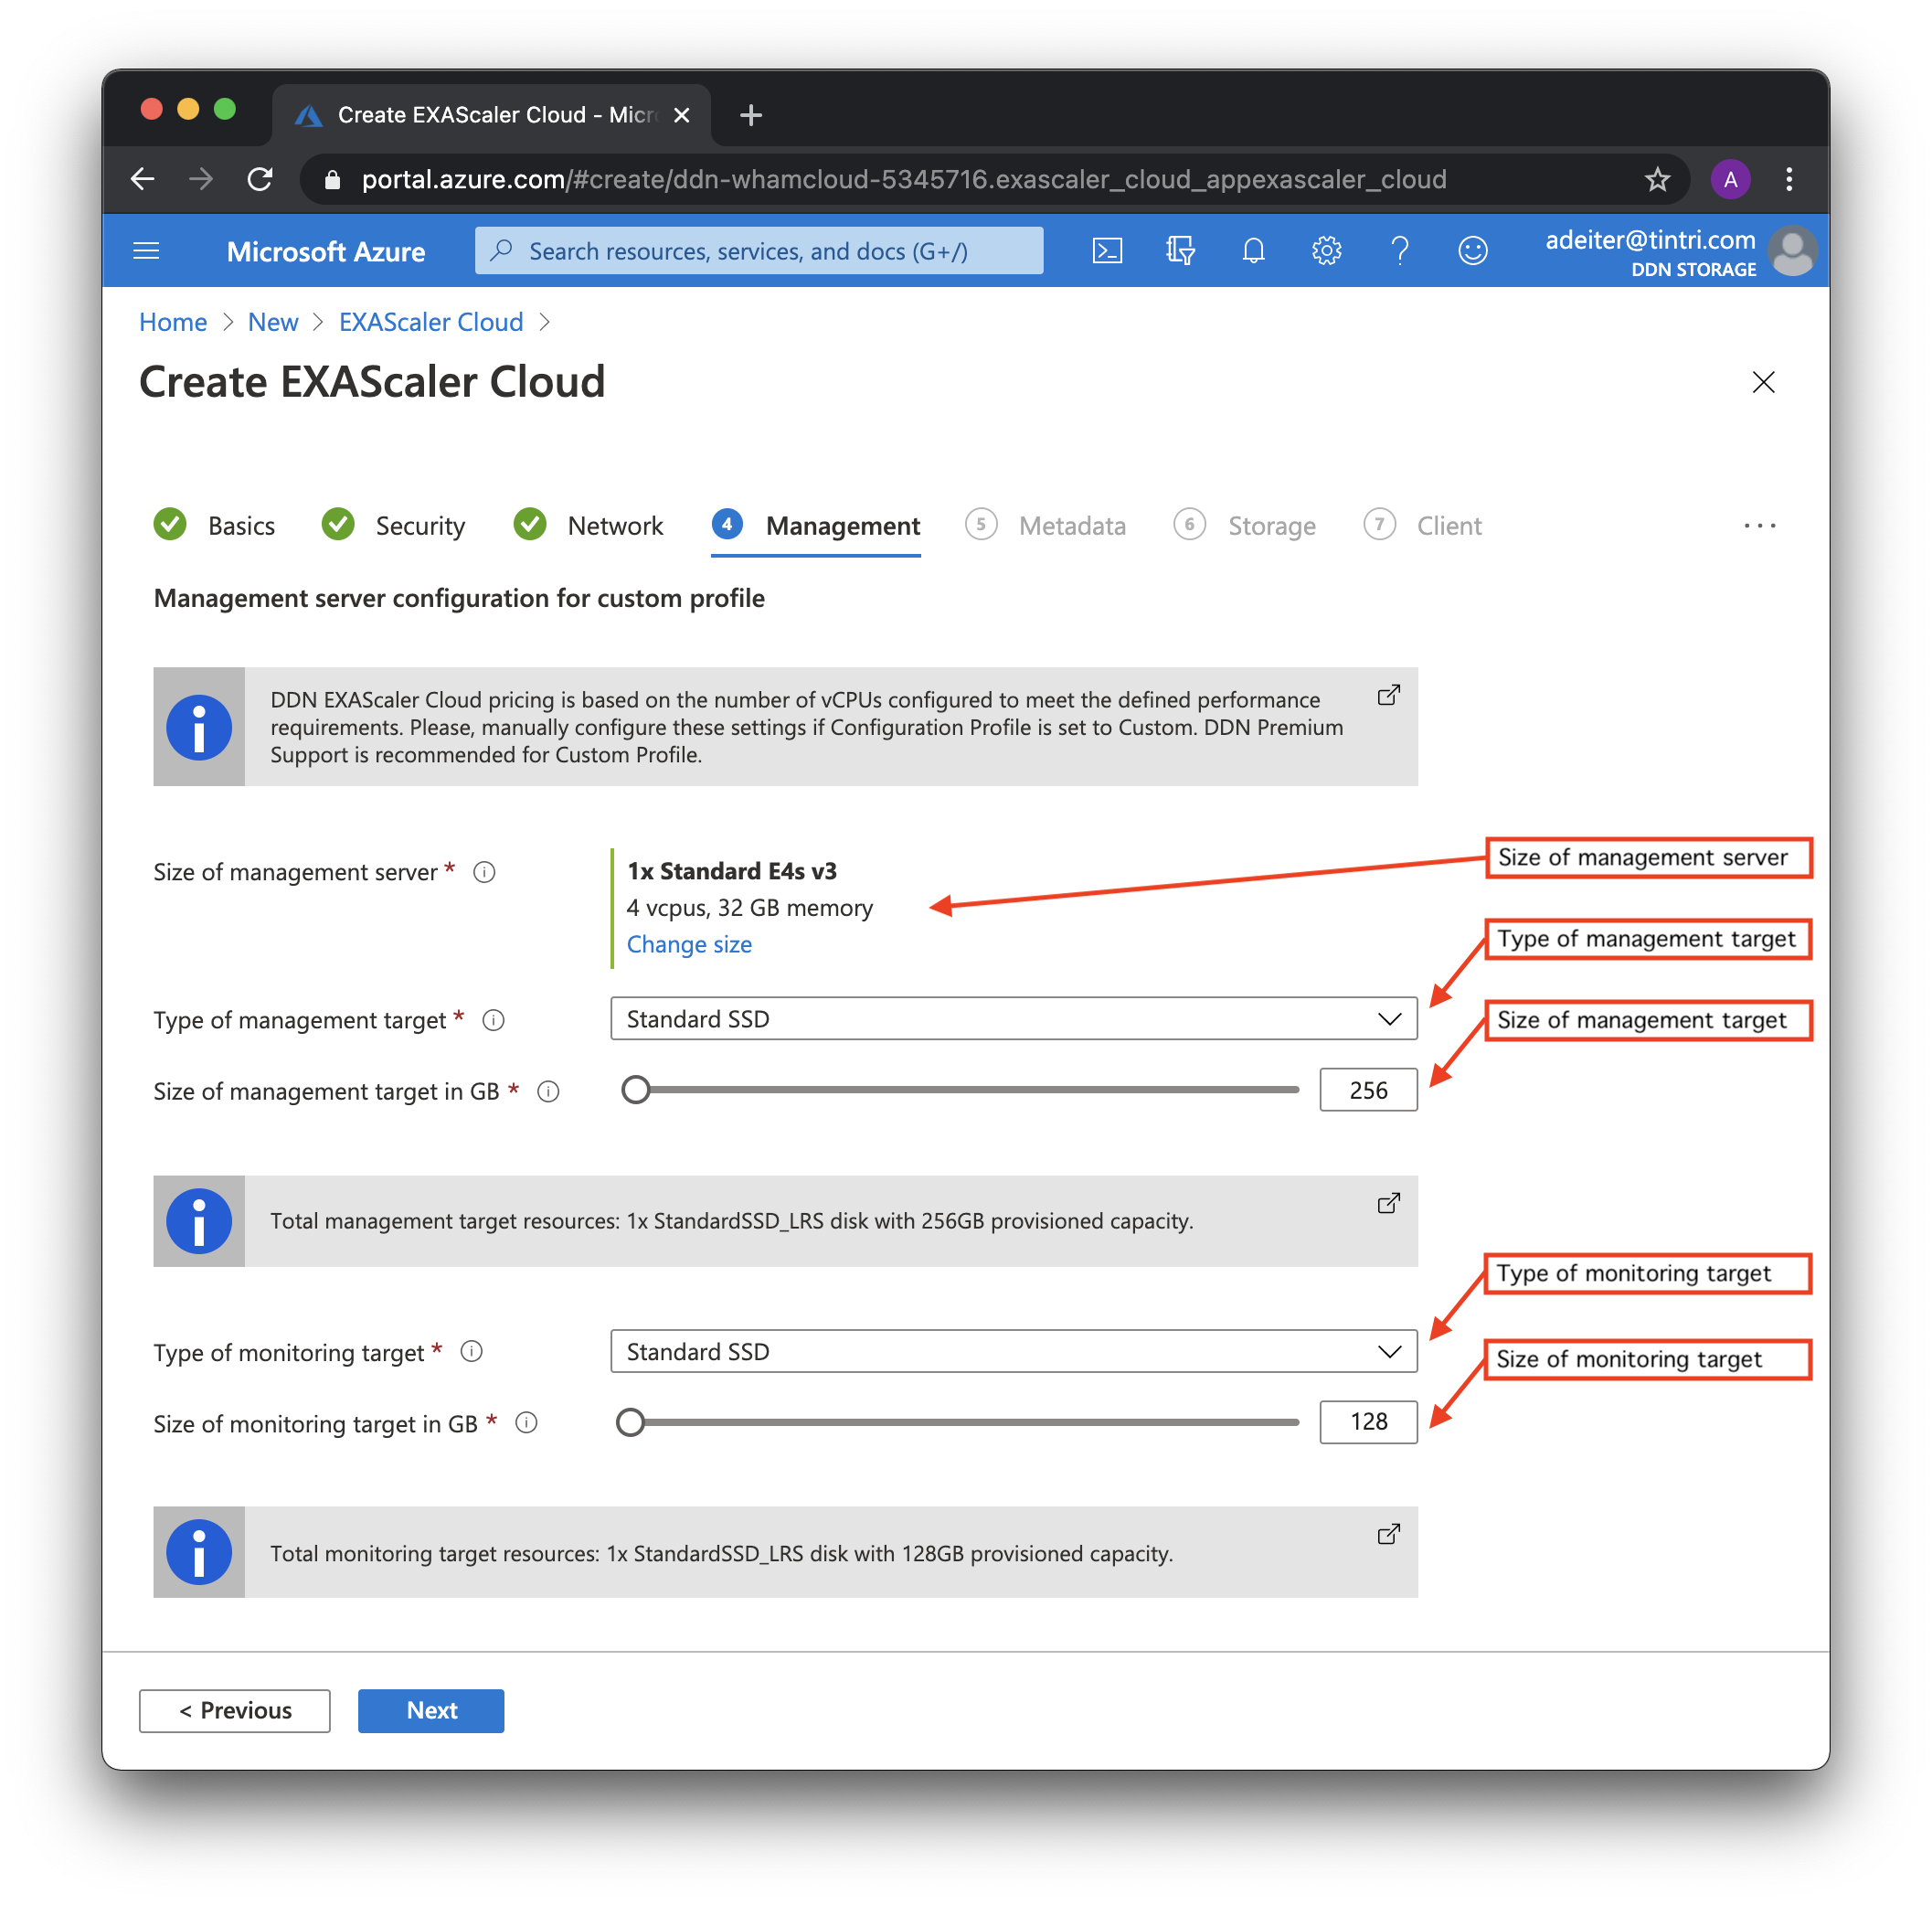Expand Type of monitoring target dropdown
The image size is (1932, 1905).
coord(1013,1351)
